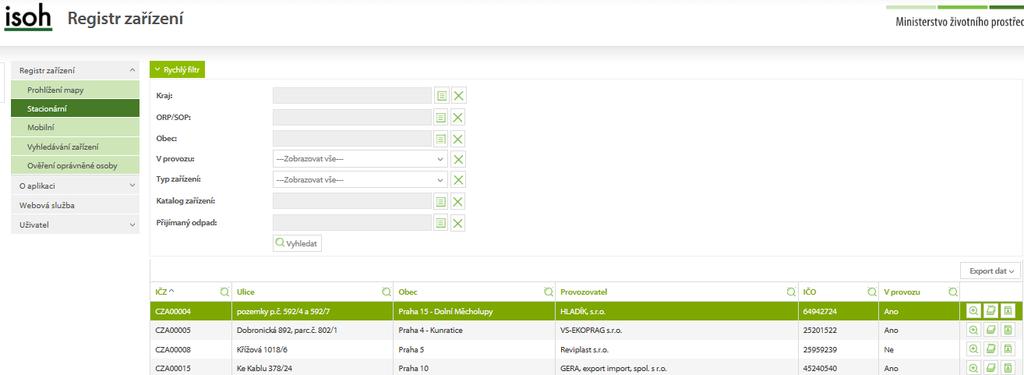
Task: Collapse the Rychlý filtr panel
Action: [x=177, y=69]
